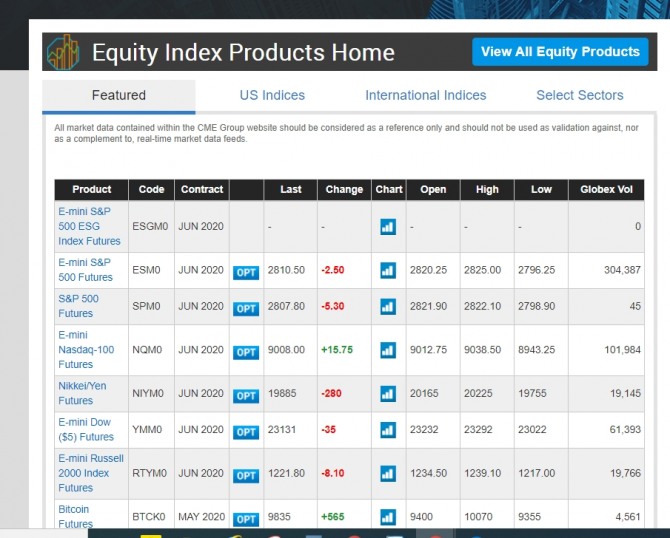The image size is (670, 538).
Task: Click OPT button in YMM0 row
Action: coord(246,432)
